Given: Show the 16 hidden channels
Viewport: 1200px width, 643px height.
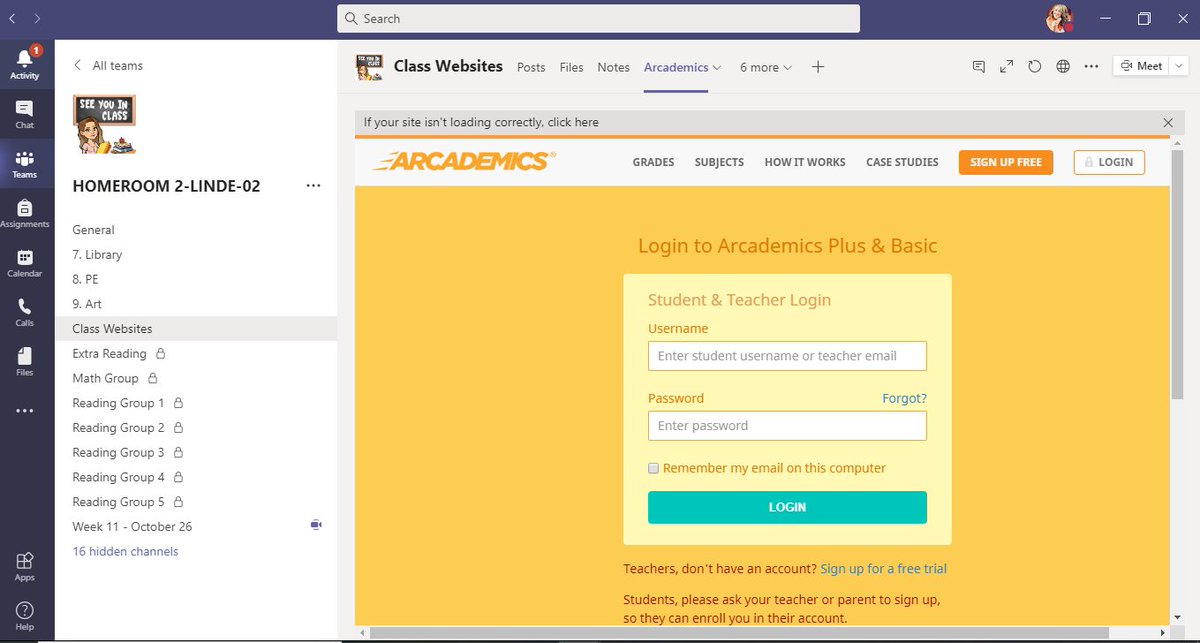Looking at the screenshot, I should 125,551.
